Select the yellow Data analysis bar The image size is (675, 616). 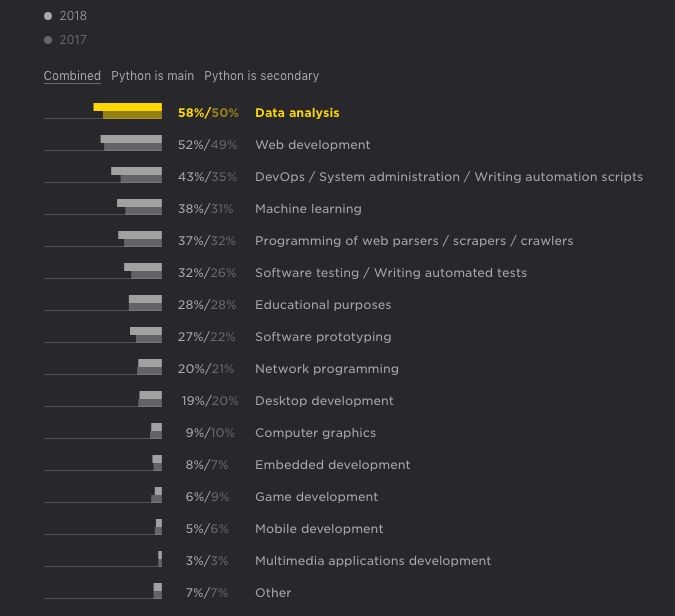(x=128, y=111)
